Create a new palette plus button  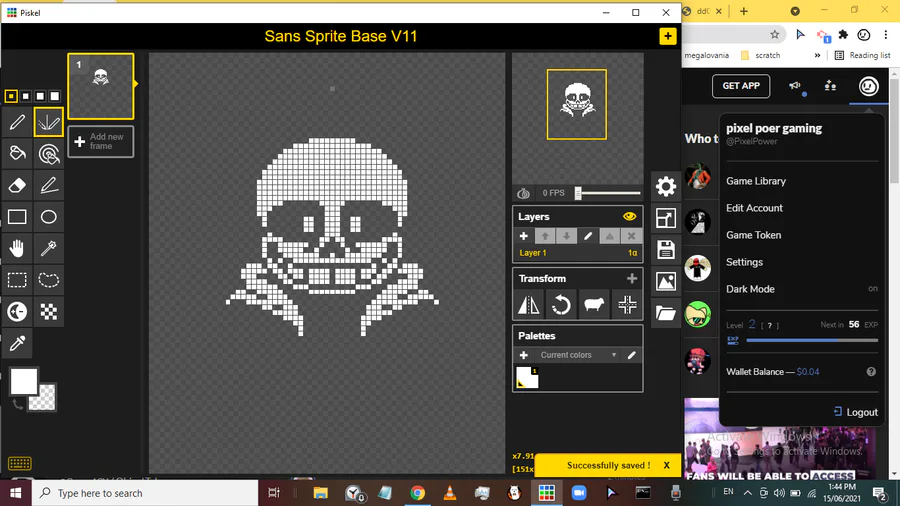tap(523, 355)
